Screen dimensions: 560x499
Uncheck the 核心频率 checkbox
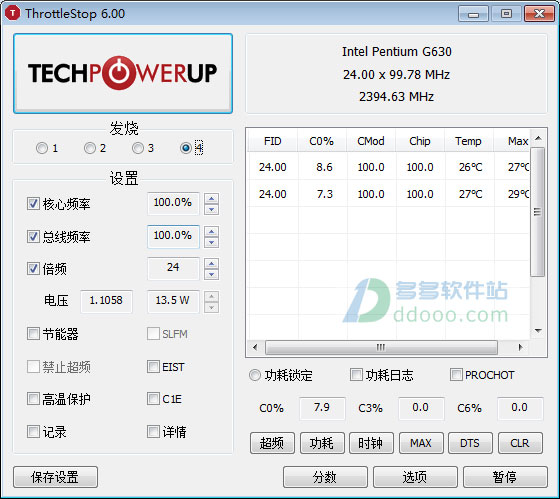[x=33, y=204]
